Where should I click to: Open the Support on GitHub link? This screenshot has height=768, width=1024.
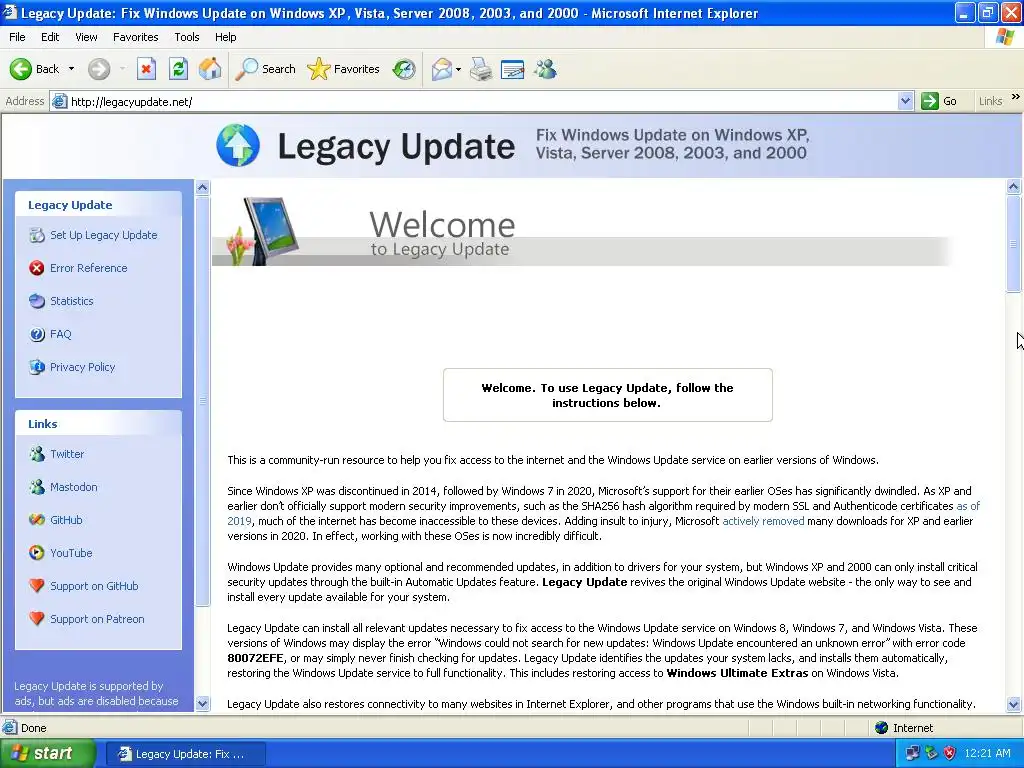[x=95, y=586]
